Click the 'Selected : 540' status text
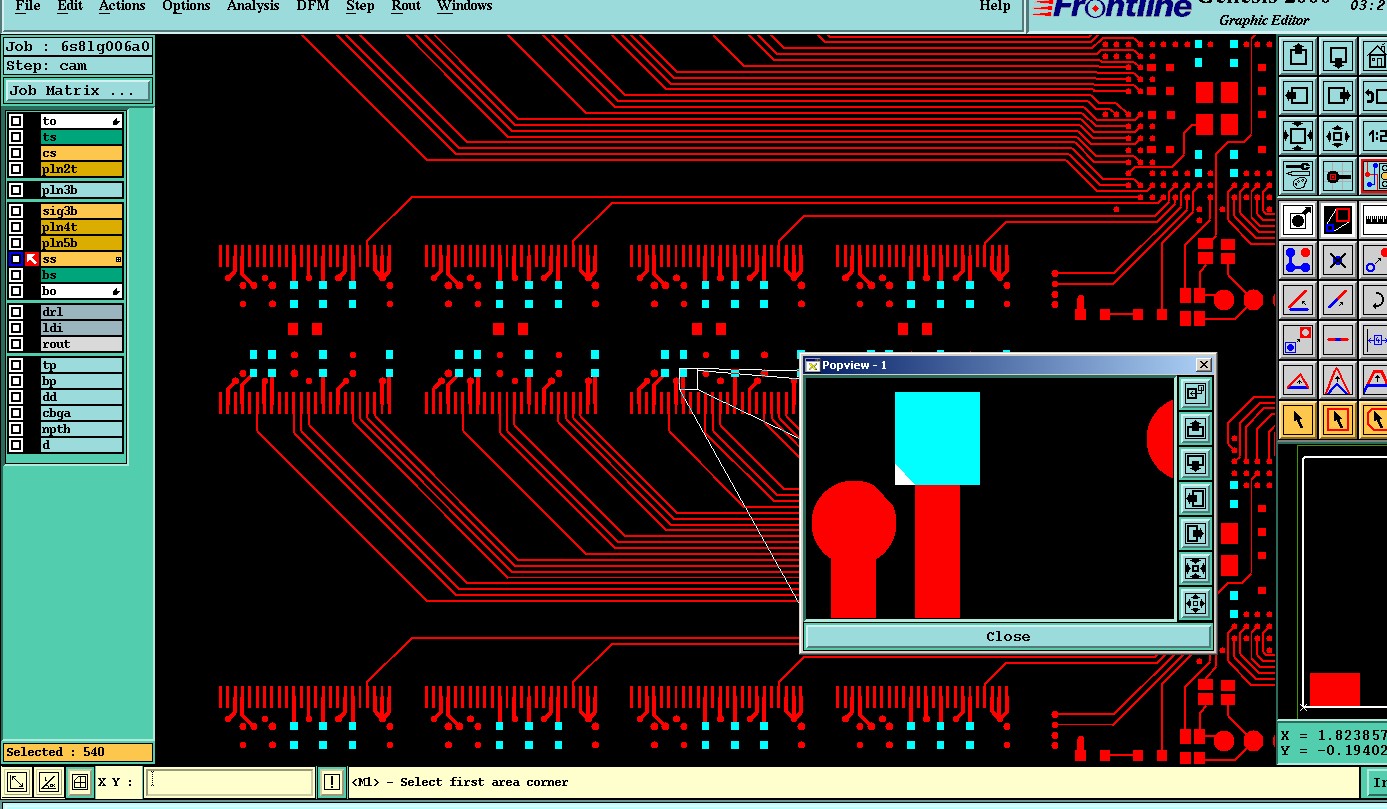Image resolution: width=1387 pixels, height=809 pixels. click(55, 752)
